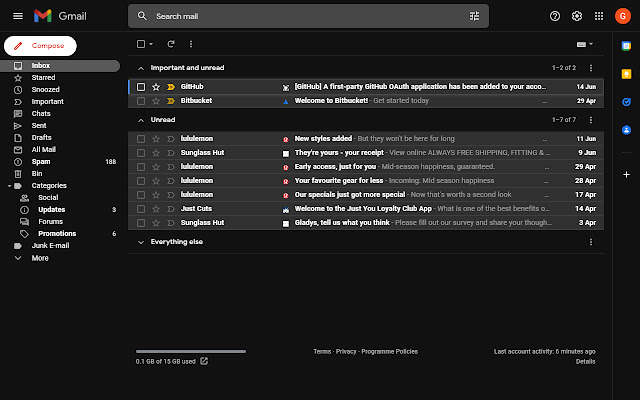Viewport: 640px width, 400px height.
Task: Click the search options filter icon
Action: tap(474, 16)
